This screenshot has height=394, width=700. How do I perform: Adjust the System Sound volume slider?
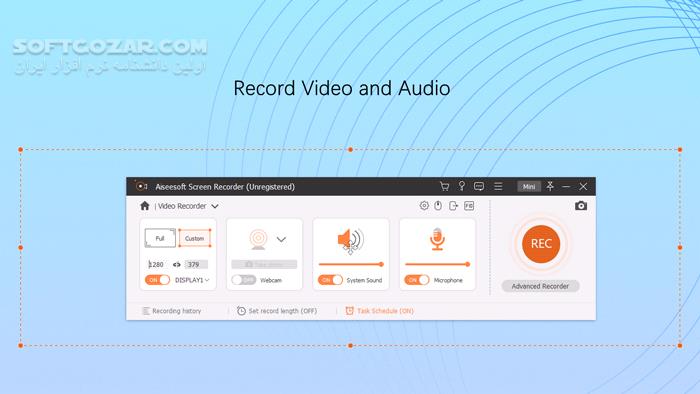351,264
